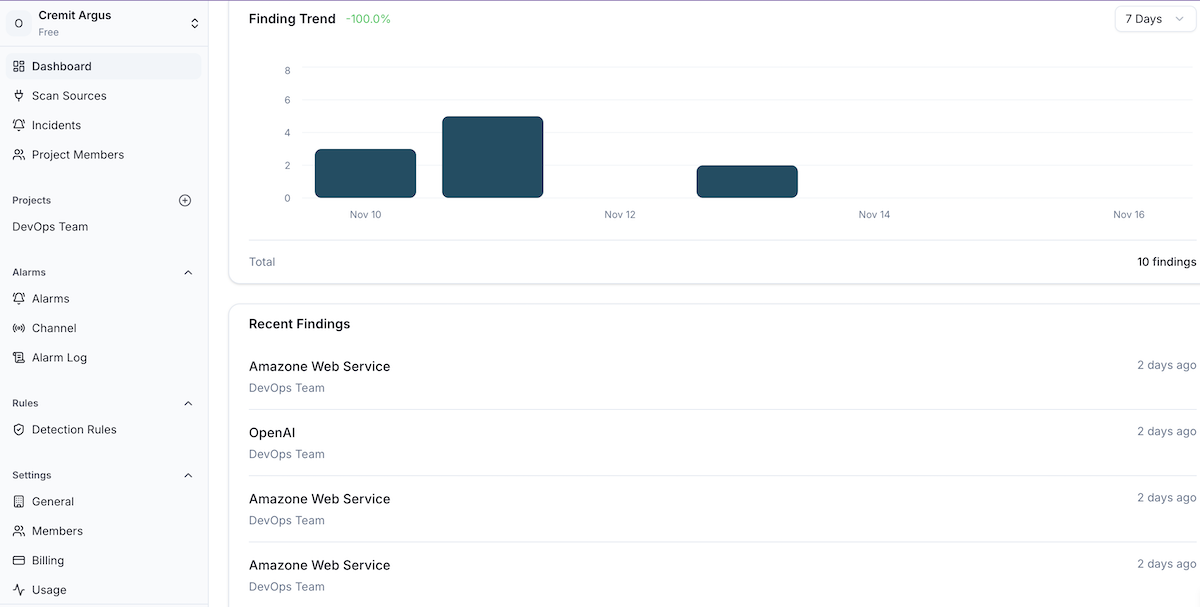Click the Nov 14 axis label
1200x607 pixels.
coord(874,215)
